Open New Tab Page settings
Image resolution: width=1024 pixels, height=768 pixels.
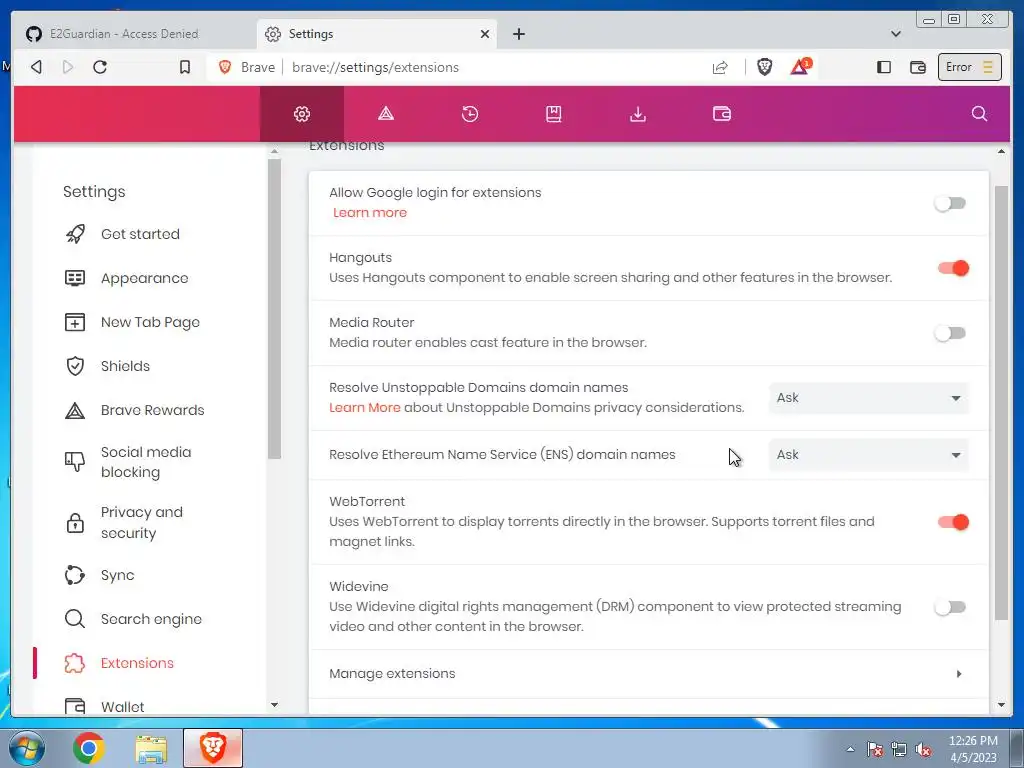click(x=150, y=322)
